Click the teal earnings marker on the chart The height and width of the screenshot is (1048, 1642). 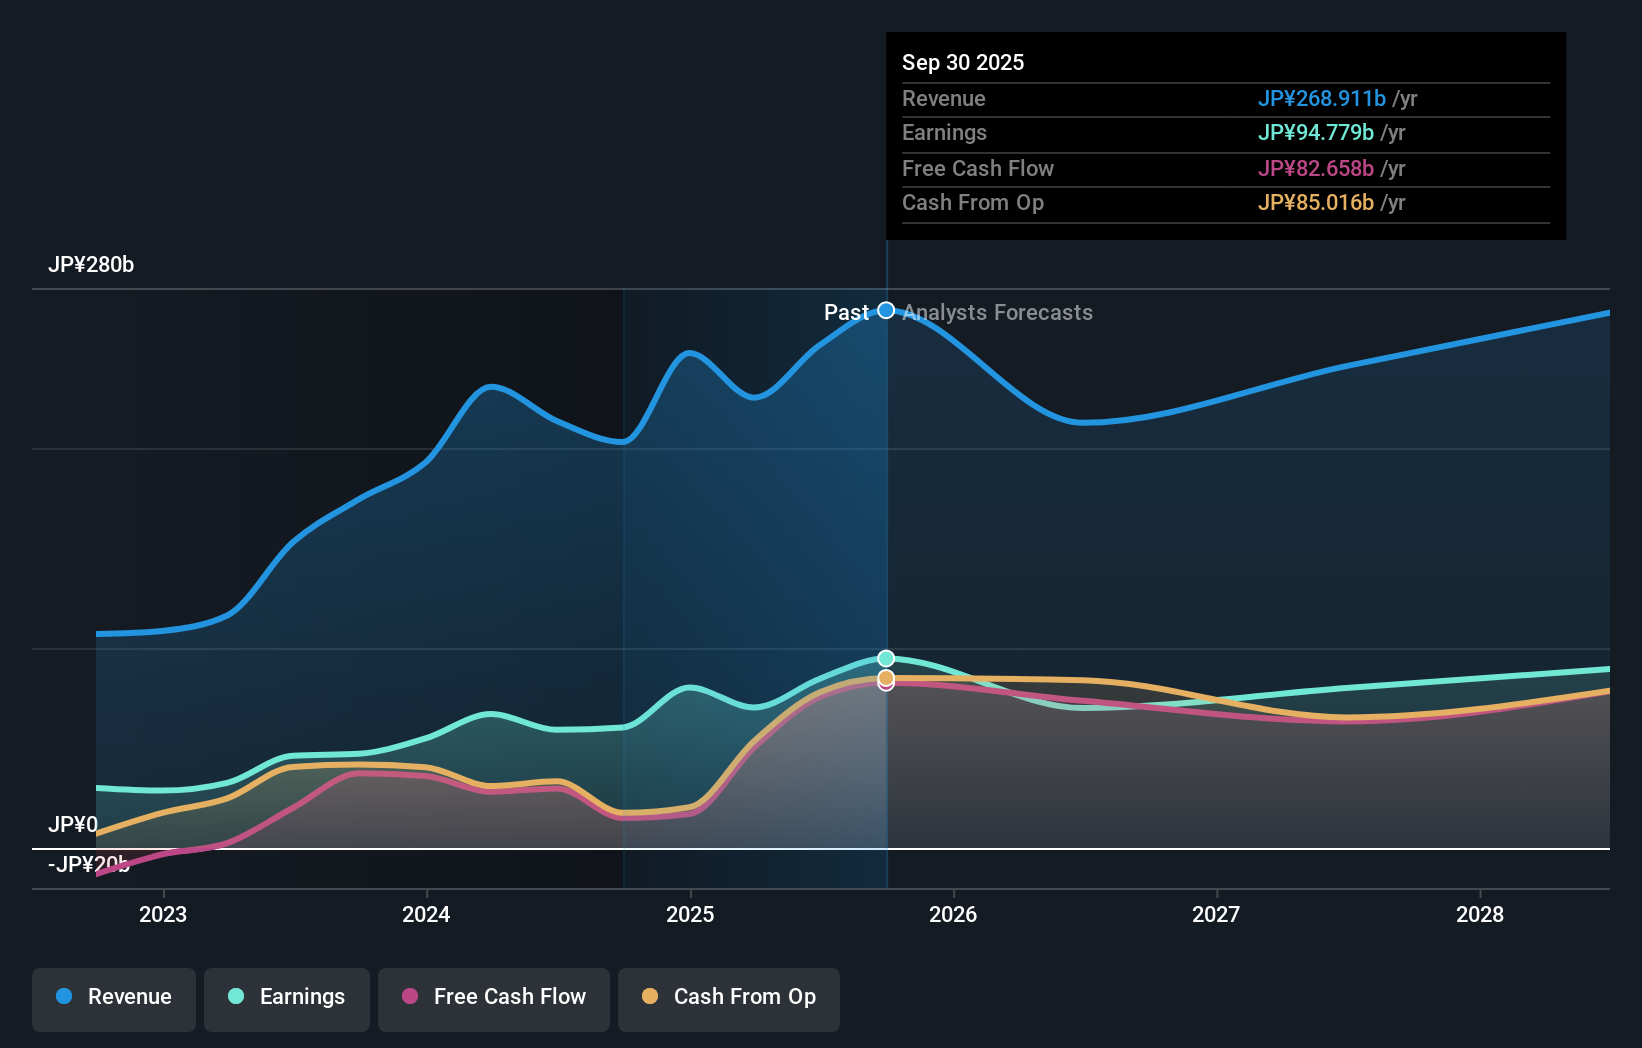pos(886,658)
